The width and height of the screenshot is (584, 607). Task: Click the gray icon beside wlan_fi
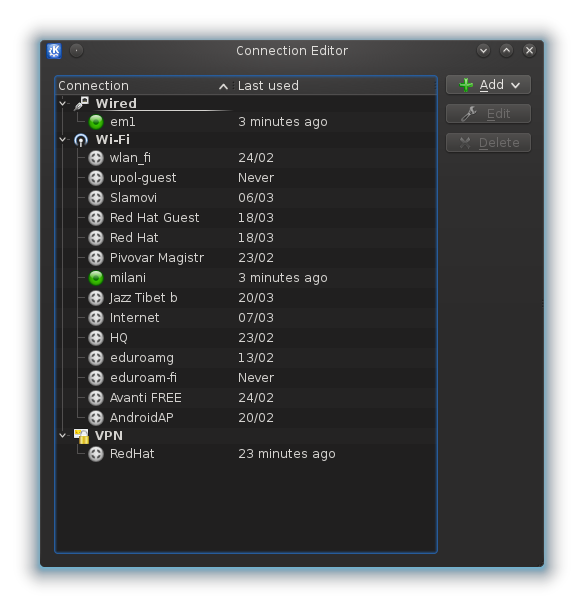tap(96, 158)
